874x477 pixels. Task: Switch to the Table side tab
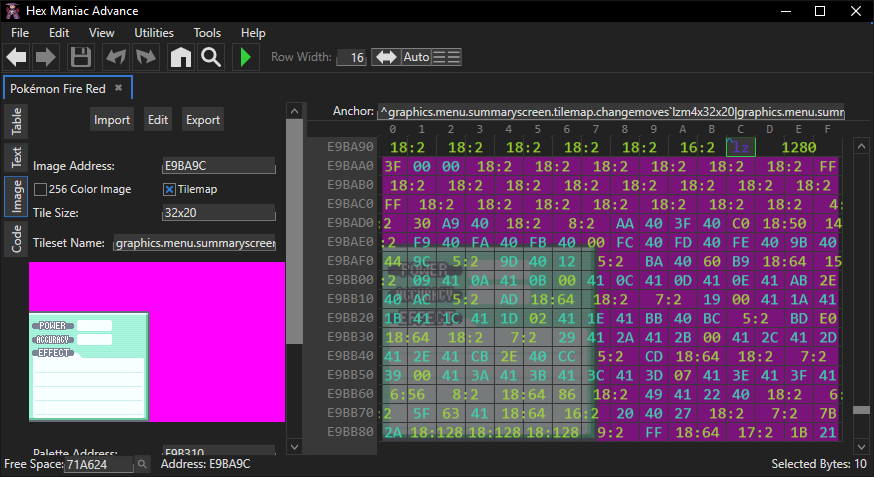pyautogui.click(x=17, y=121)
